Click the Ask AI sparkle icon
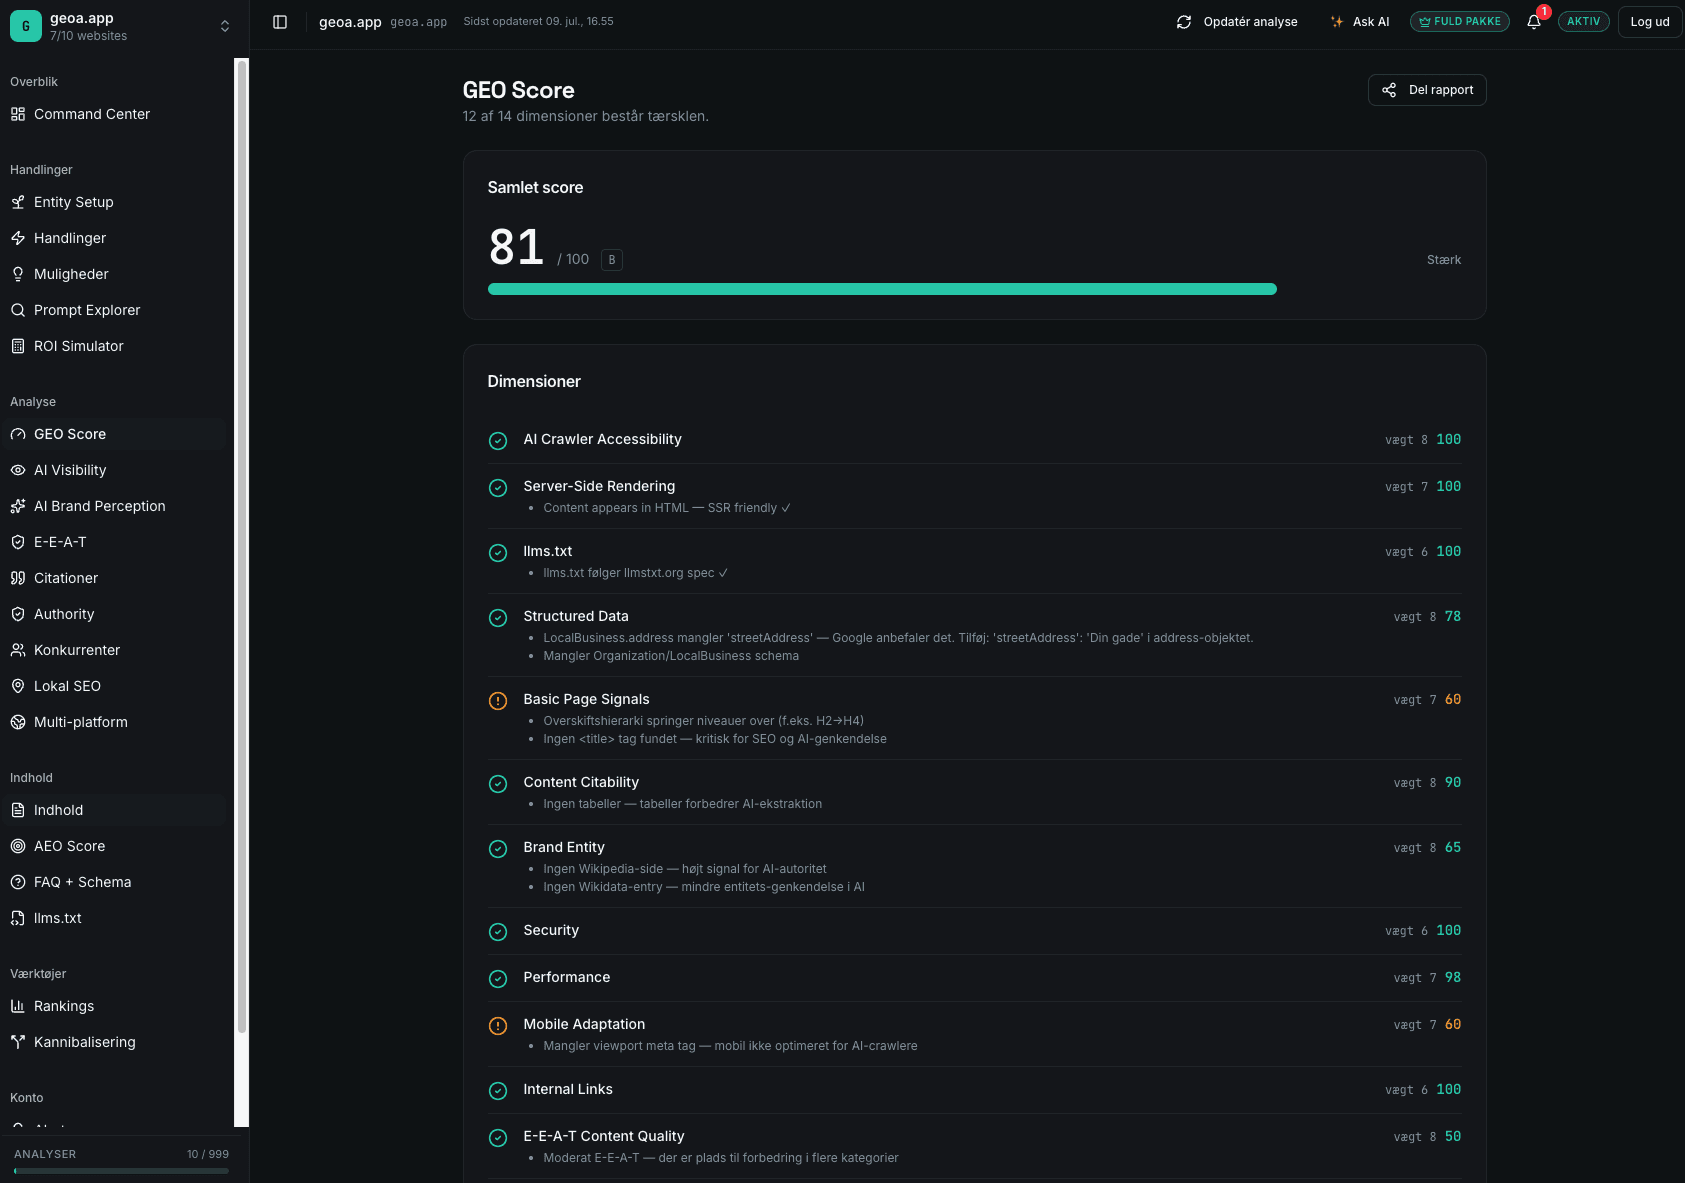The image size is (1685, 1183). (1337, 22)
